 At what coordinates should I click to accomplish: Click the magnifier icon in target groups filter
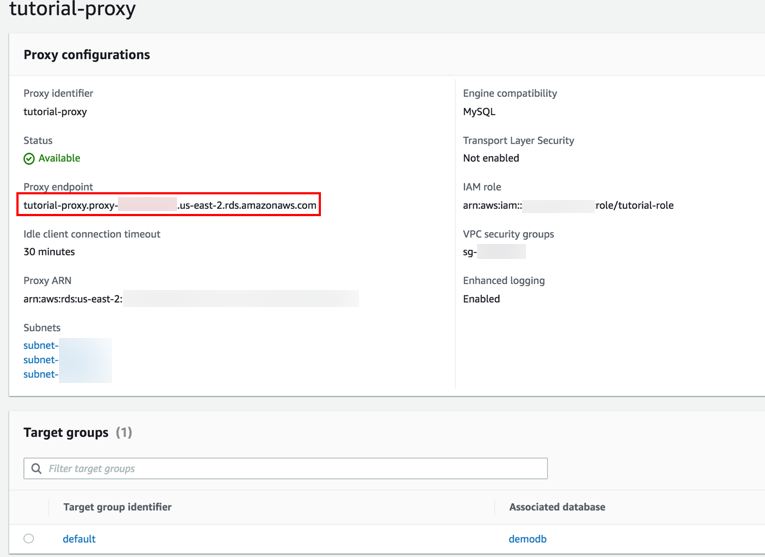click(37, 469)
